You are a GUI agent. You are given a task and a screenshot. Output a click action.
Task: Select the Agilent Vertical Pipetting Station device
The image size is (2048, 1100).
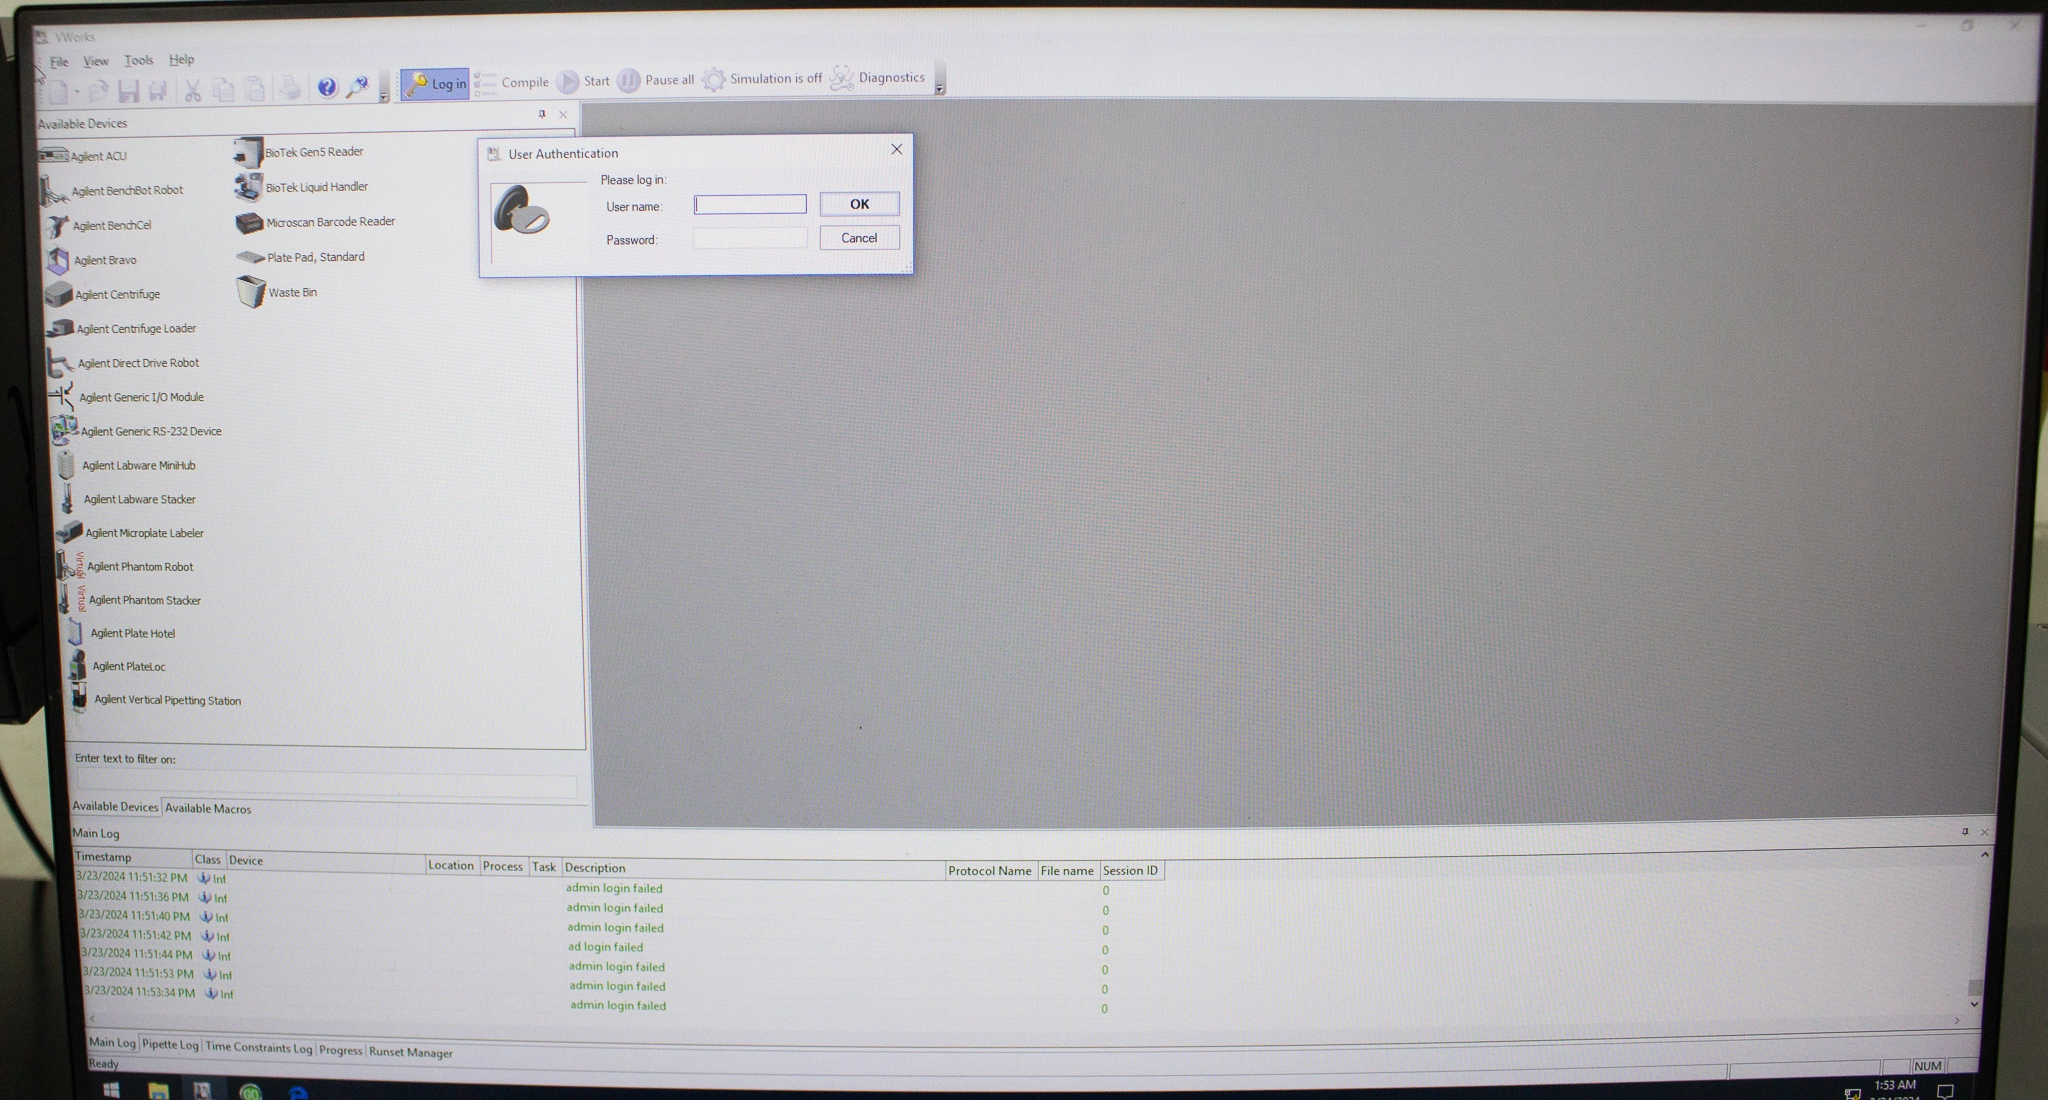(156, 699)
